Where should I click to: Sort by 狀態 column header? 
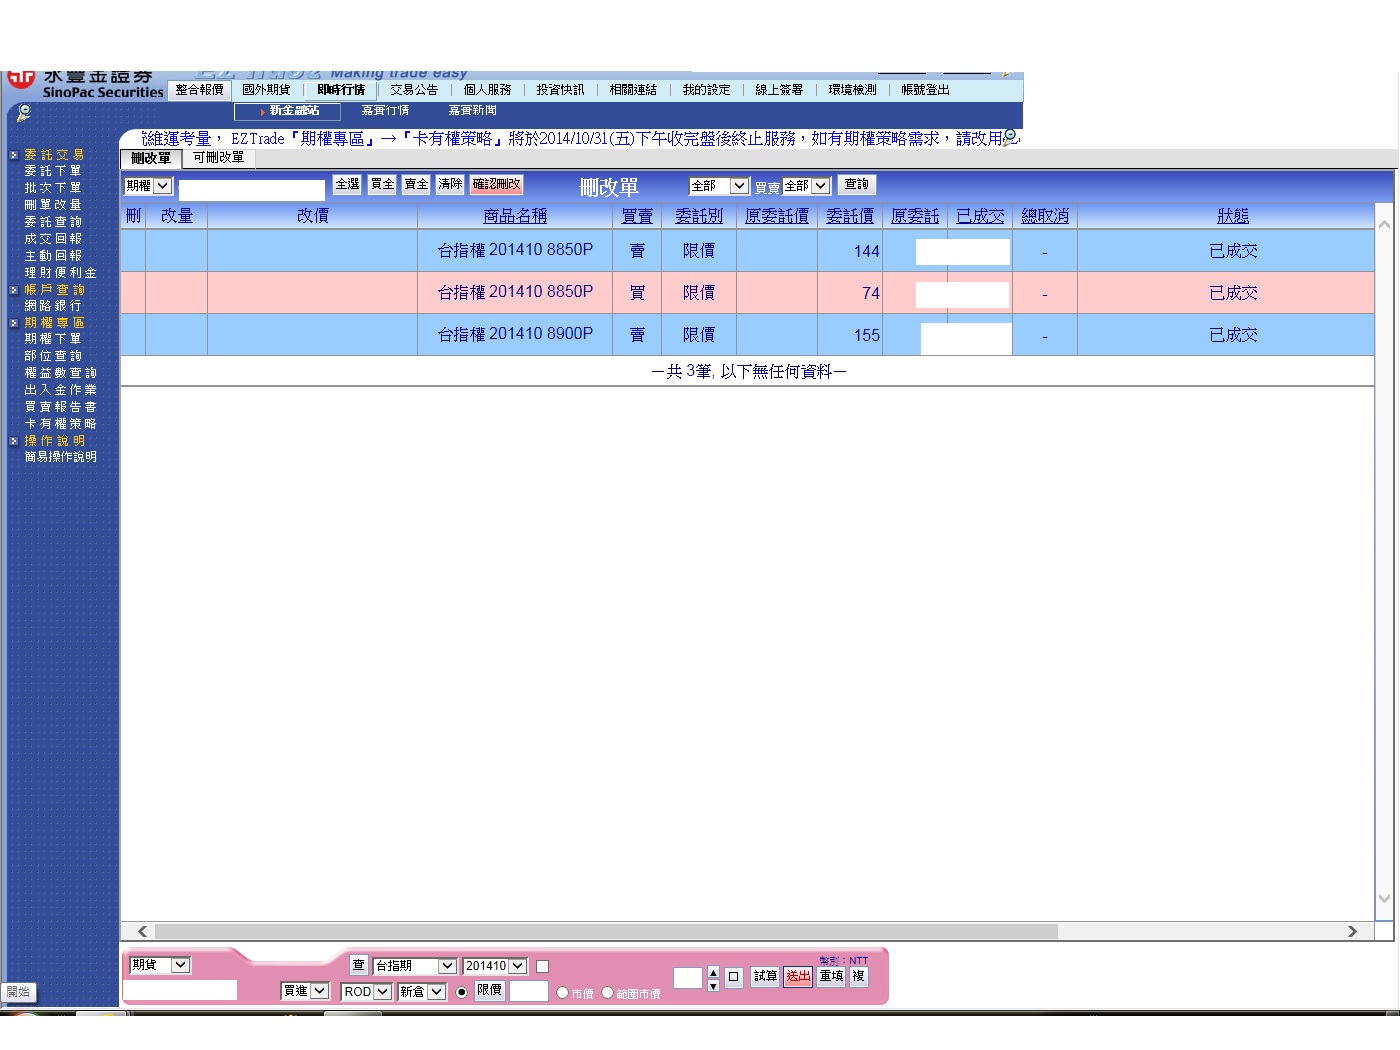1233,216
